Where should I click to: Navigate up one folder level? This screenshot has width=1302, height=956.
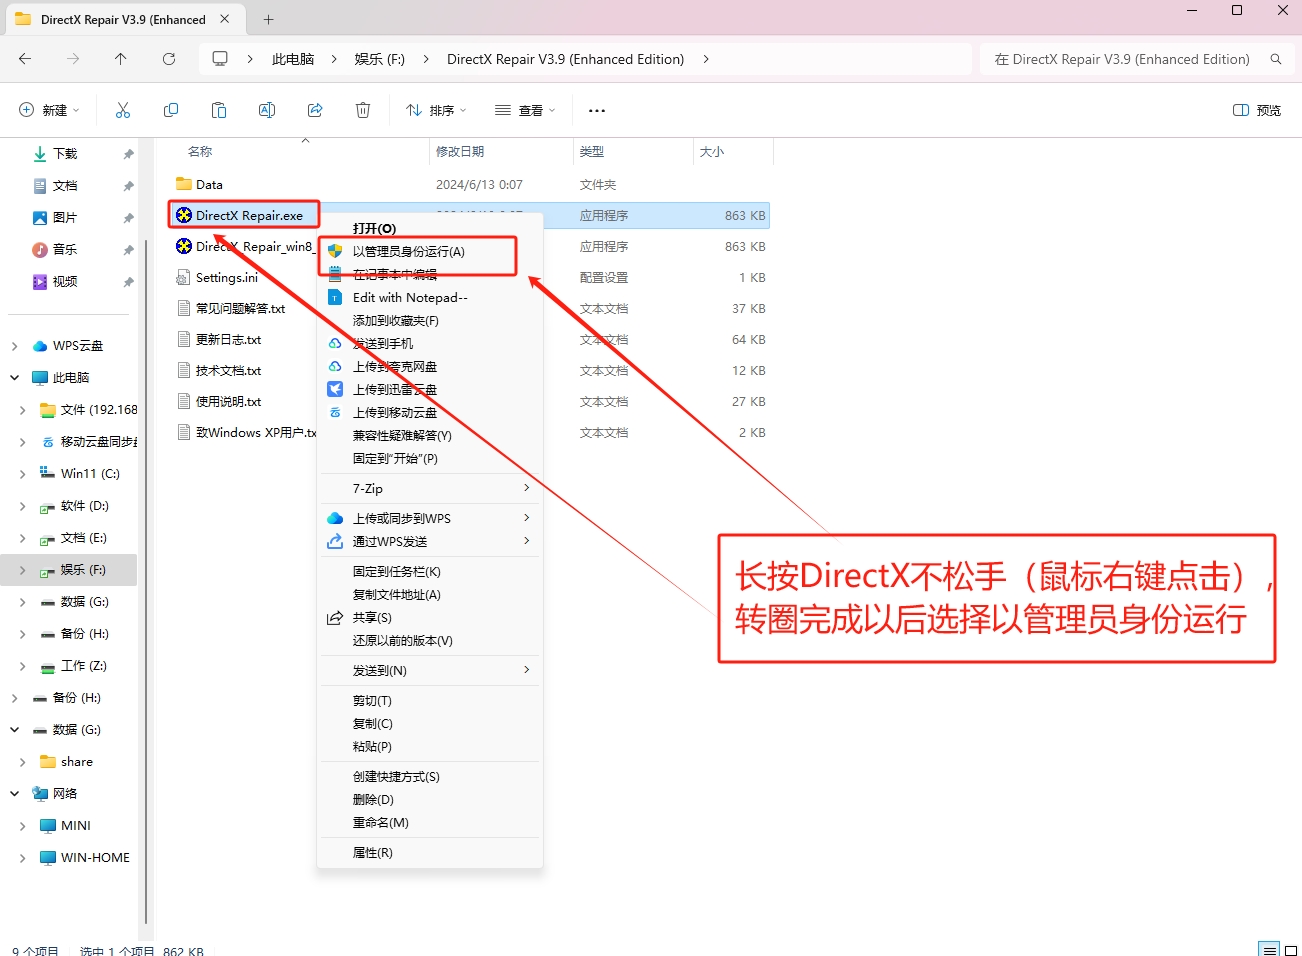tap(121, 59)
